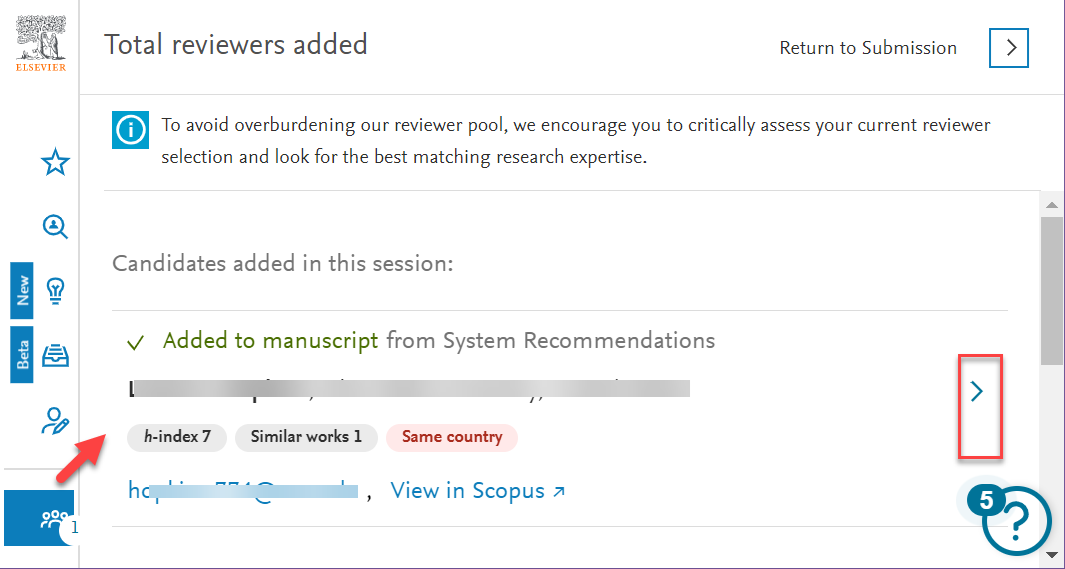Click the reviewer's blurred email address
Viewport: 1065px width, 569px height.
(242, 490)
